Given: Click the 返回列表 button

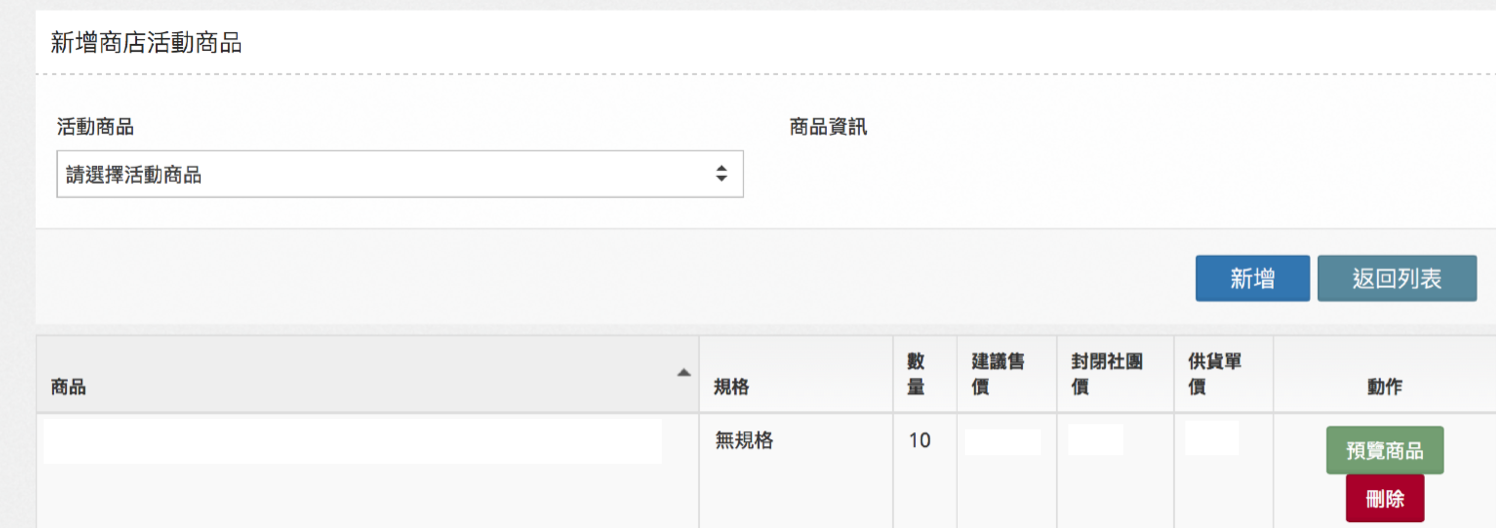Looking at the screenshot, I should coord(1397,278).
